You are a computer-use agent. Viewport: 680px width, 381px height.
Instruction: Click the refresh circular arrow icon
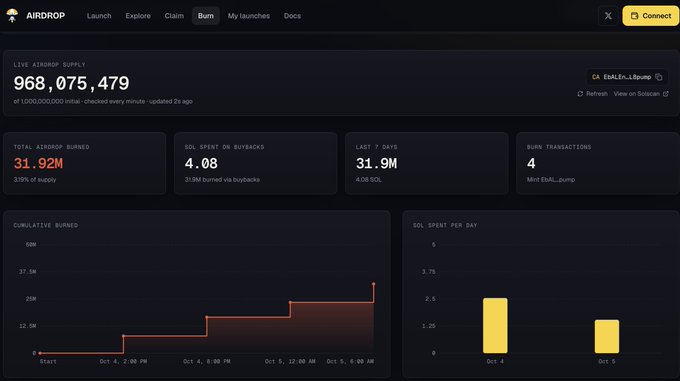point(580,94)
